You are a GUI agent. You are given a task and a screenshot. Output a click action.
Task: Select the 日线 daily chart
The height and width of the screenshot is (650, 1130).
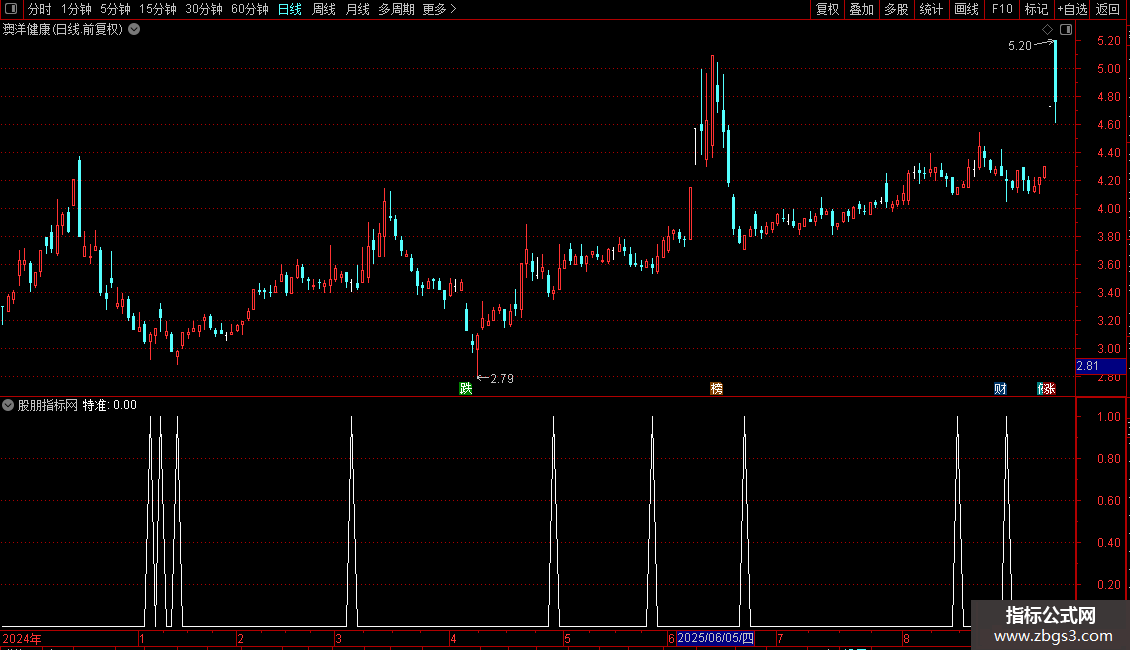[290, 9]
